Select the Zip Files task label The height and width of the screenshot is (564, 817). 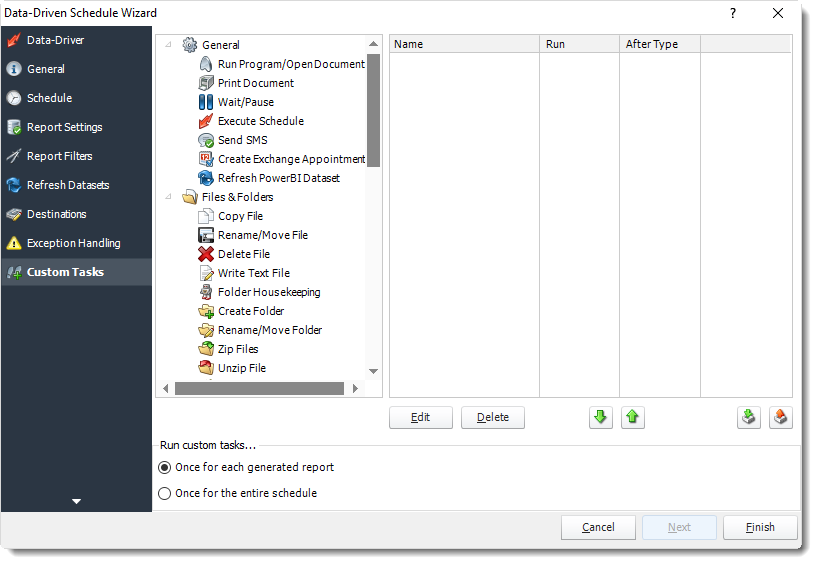[238, 349]
